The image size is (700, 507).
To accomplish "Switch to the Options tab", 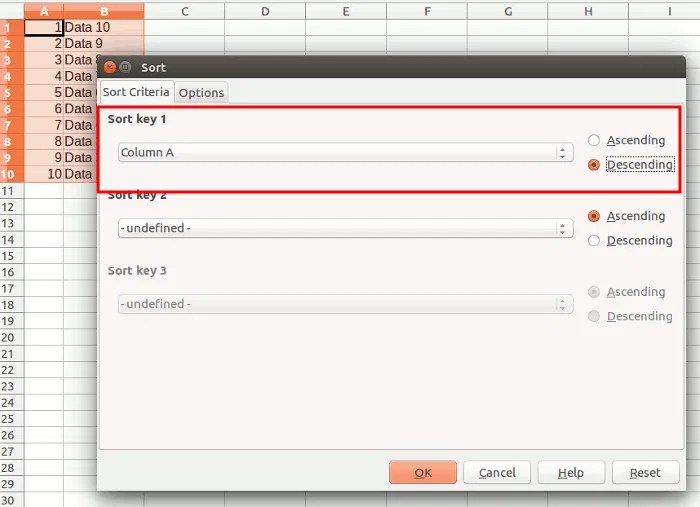I will [x=201, y=93].
